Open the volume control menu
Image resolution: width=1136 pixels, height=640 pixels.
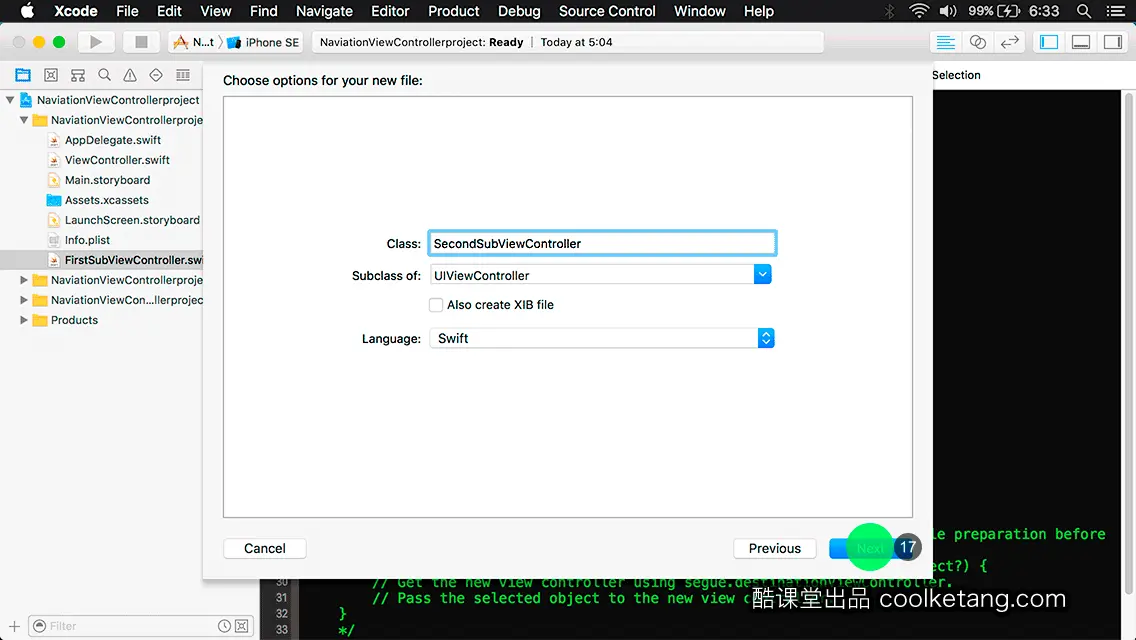(948, 11)
